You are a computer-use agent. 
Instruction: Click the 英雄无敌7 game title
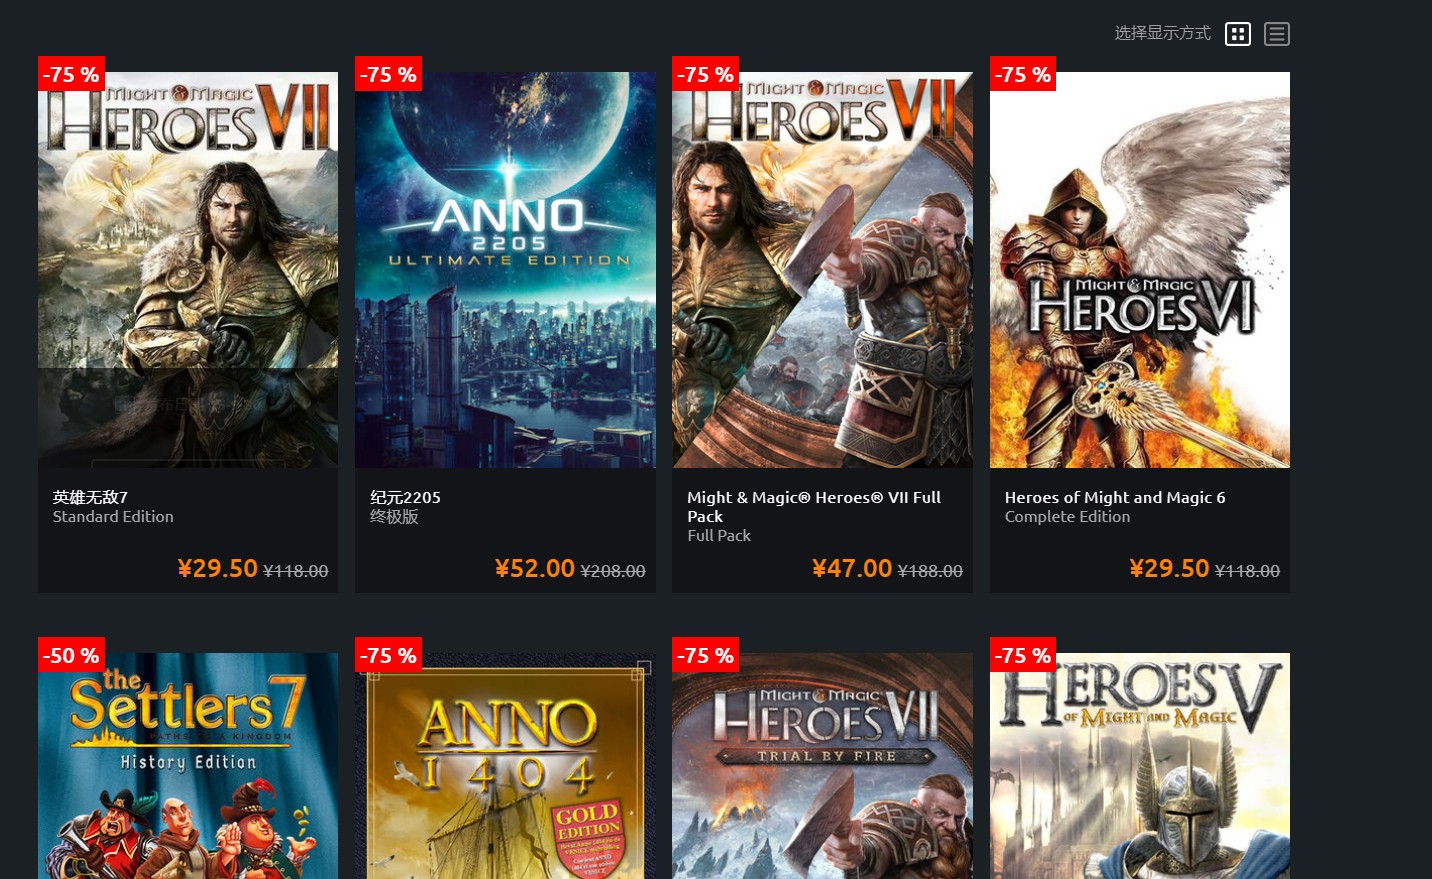[x=90, y=497]
